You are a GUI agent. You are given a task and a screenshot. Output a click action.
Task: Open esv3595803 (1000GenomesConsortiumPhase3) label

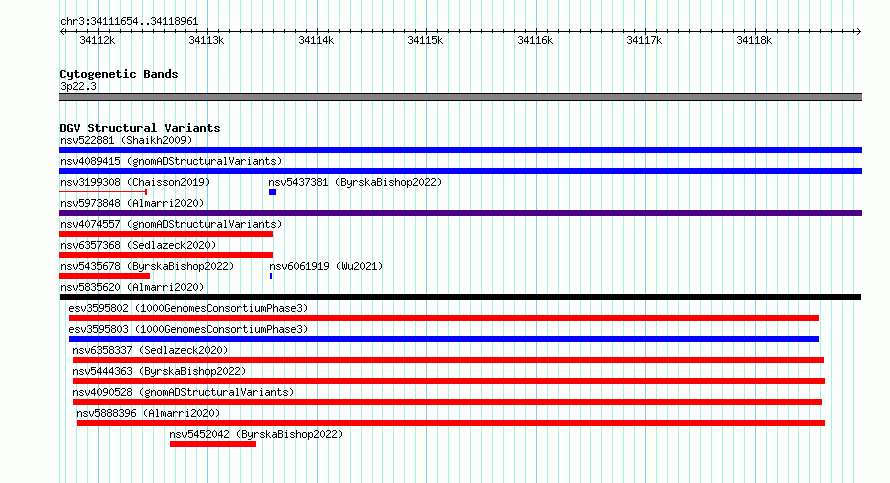(188, 329)
